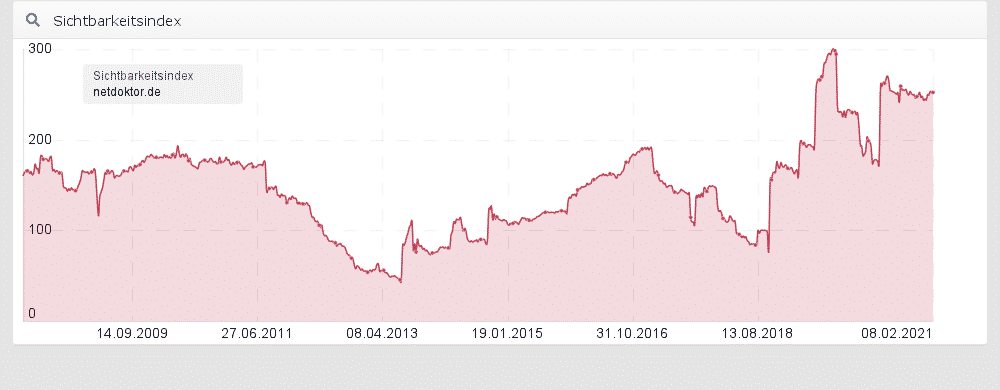
Task: Click the 0 y-axis value
Action: [32, 314]
